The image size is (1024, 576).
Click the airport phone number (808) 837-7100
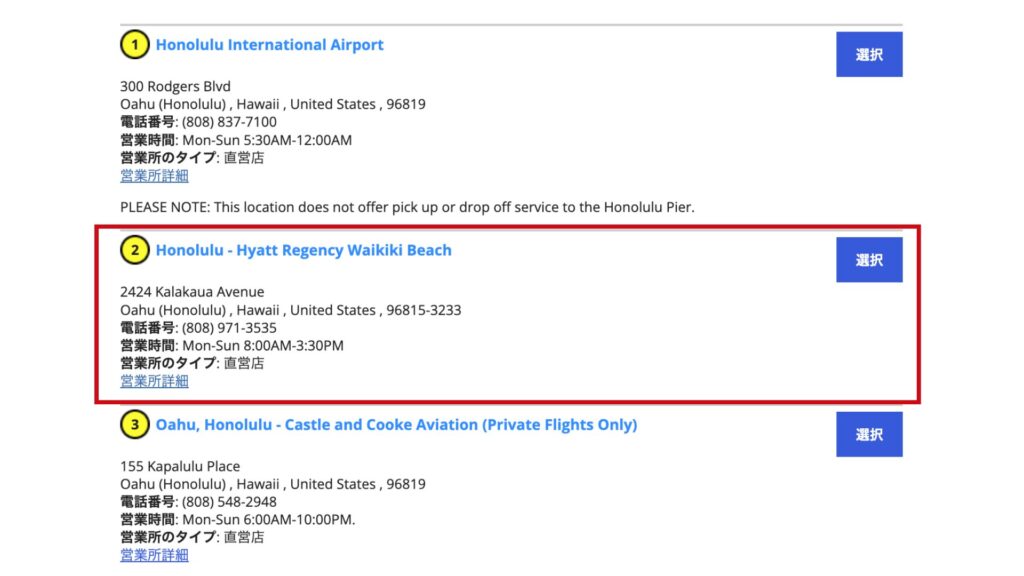coord(229,122)
